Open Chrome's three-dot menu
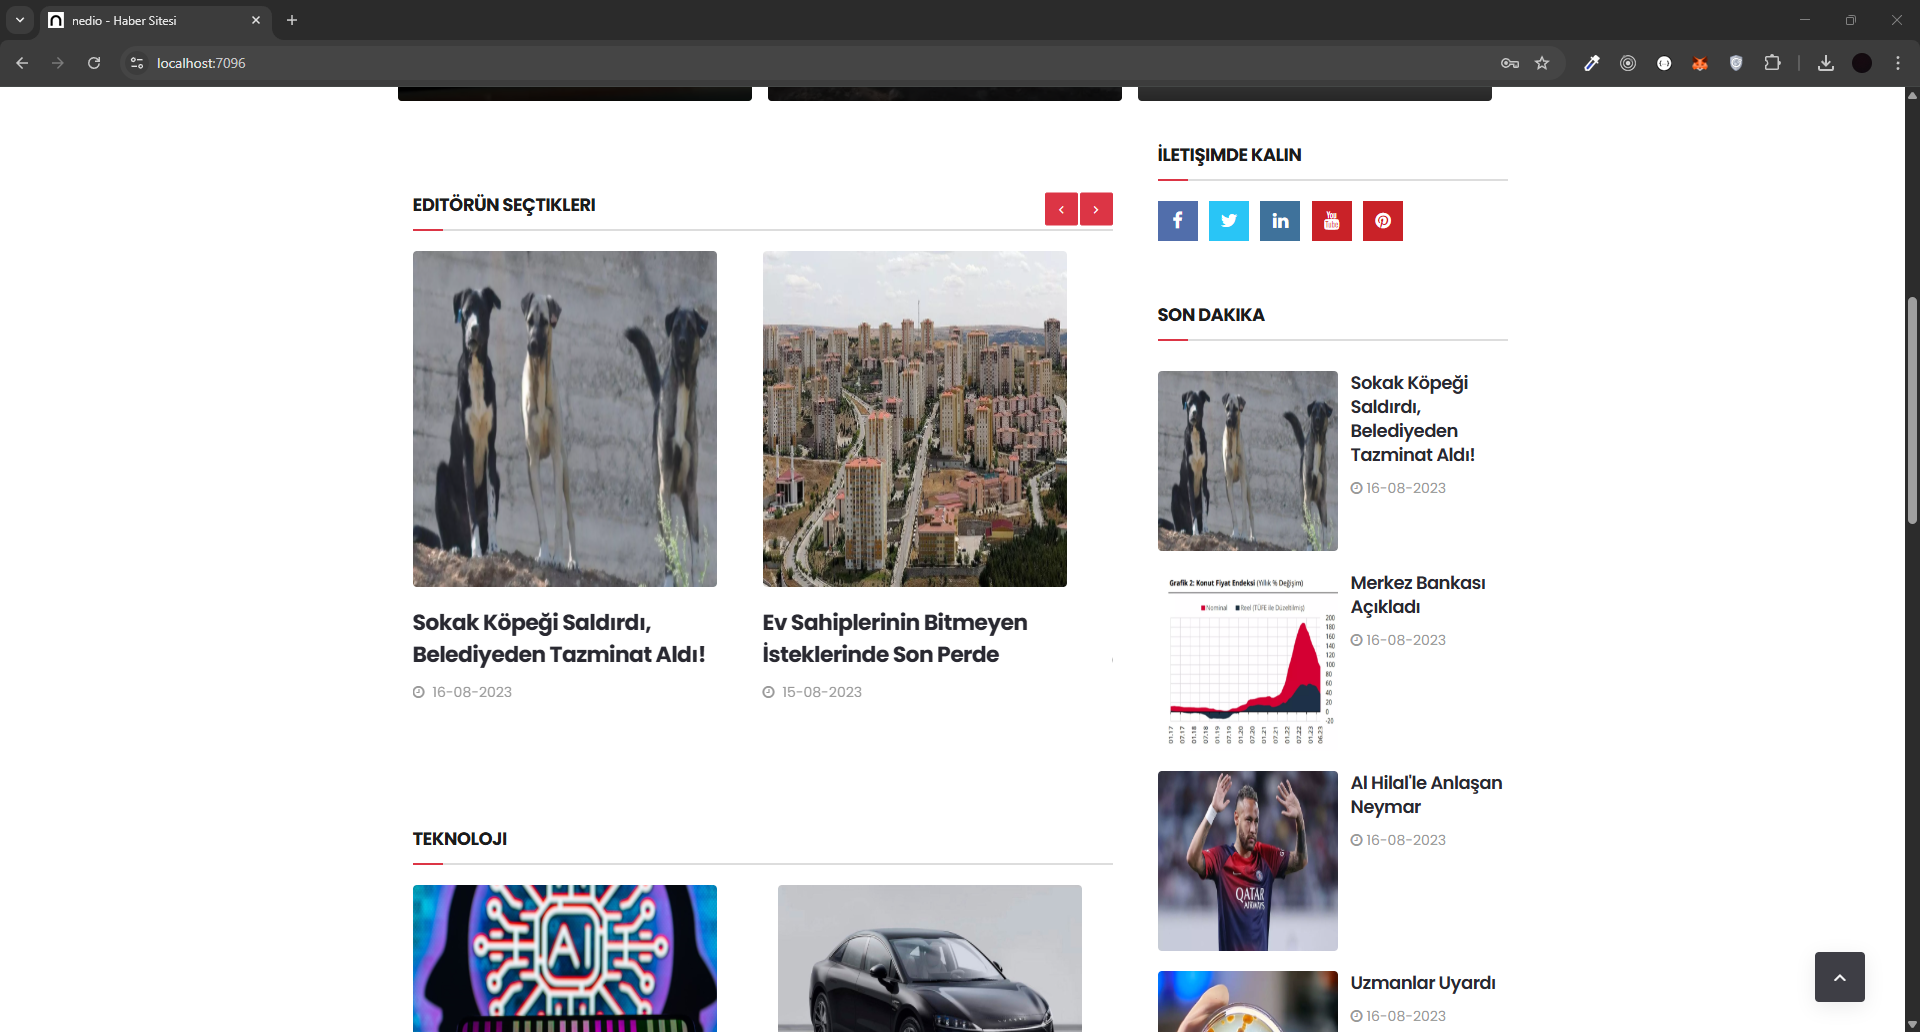 tap(1897, 63)
